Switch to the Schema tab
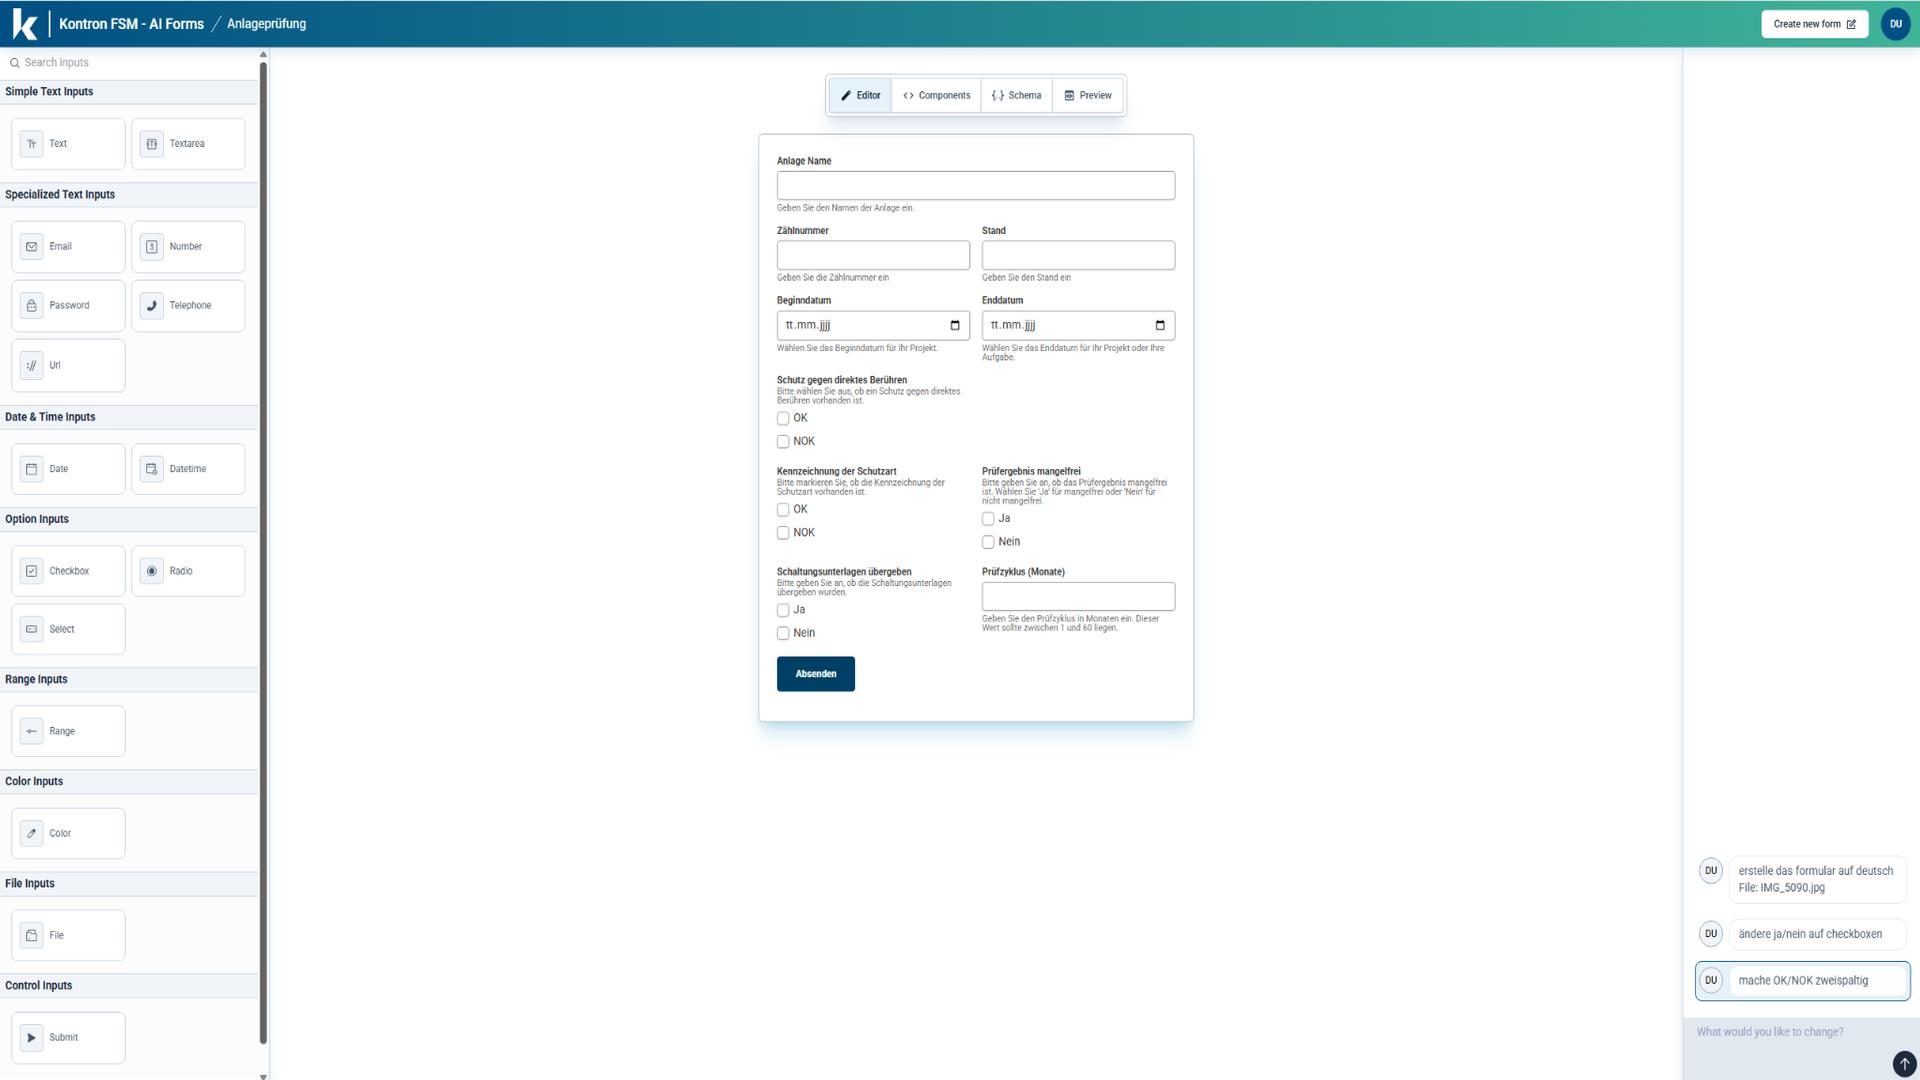Viewport: 1920px width, 1080px height. click(x=1016, y=95)
